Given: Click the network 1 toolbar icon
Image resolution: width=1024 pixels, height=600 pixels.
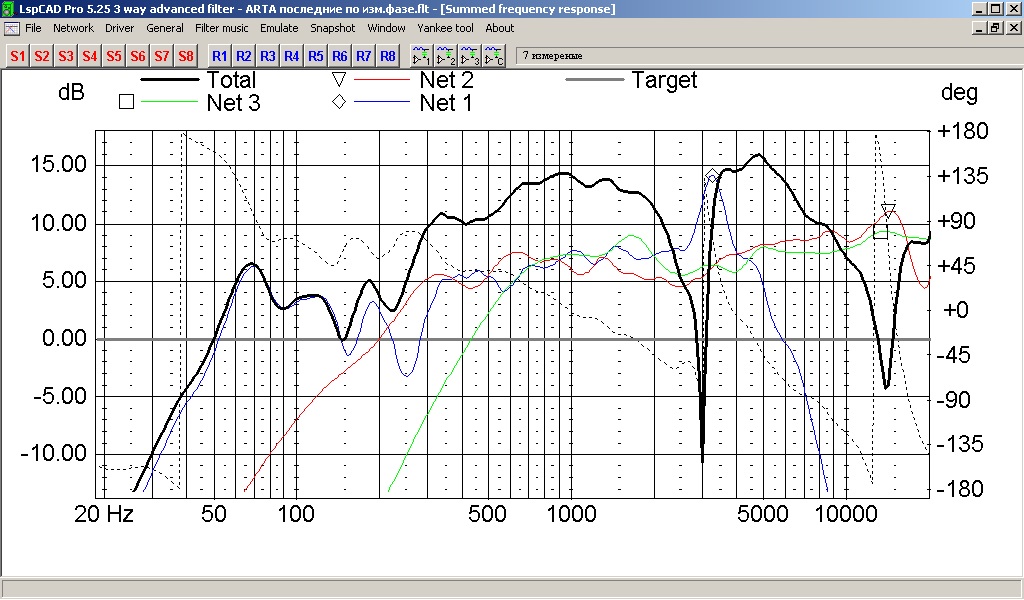Looking at the screenshot, I should (421, 56).
